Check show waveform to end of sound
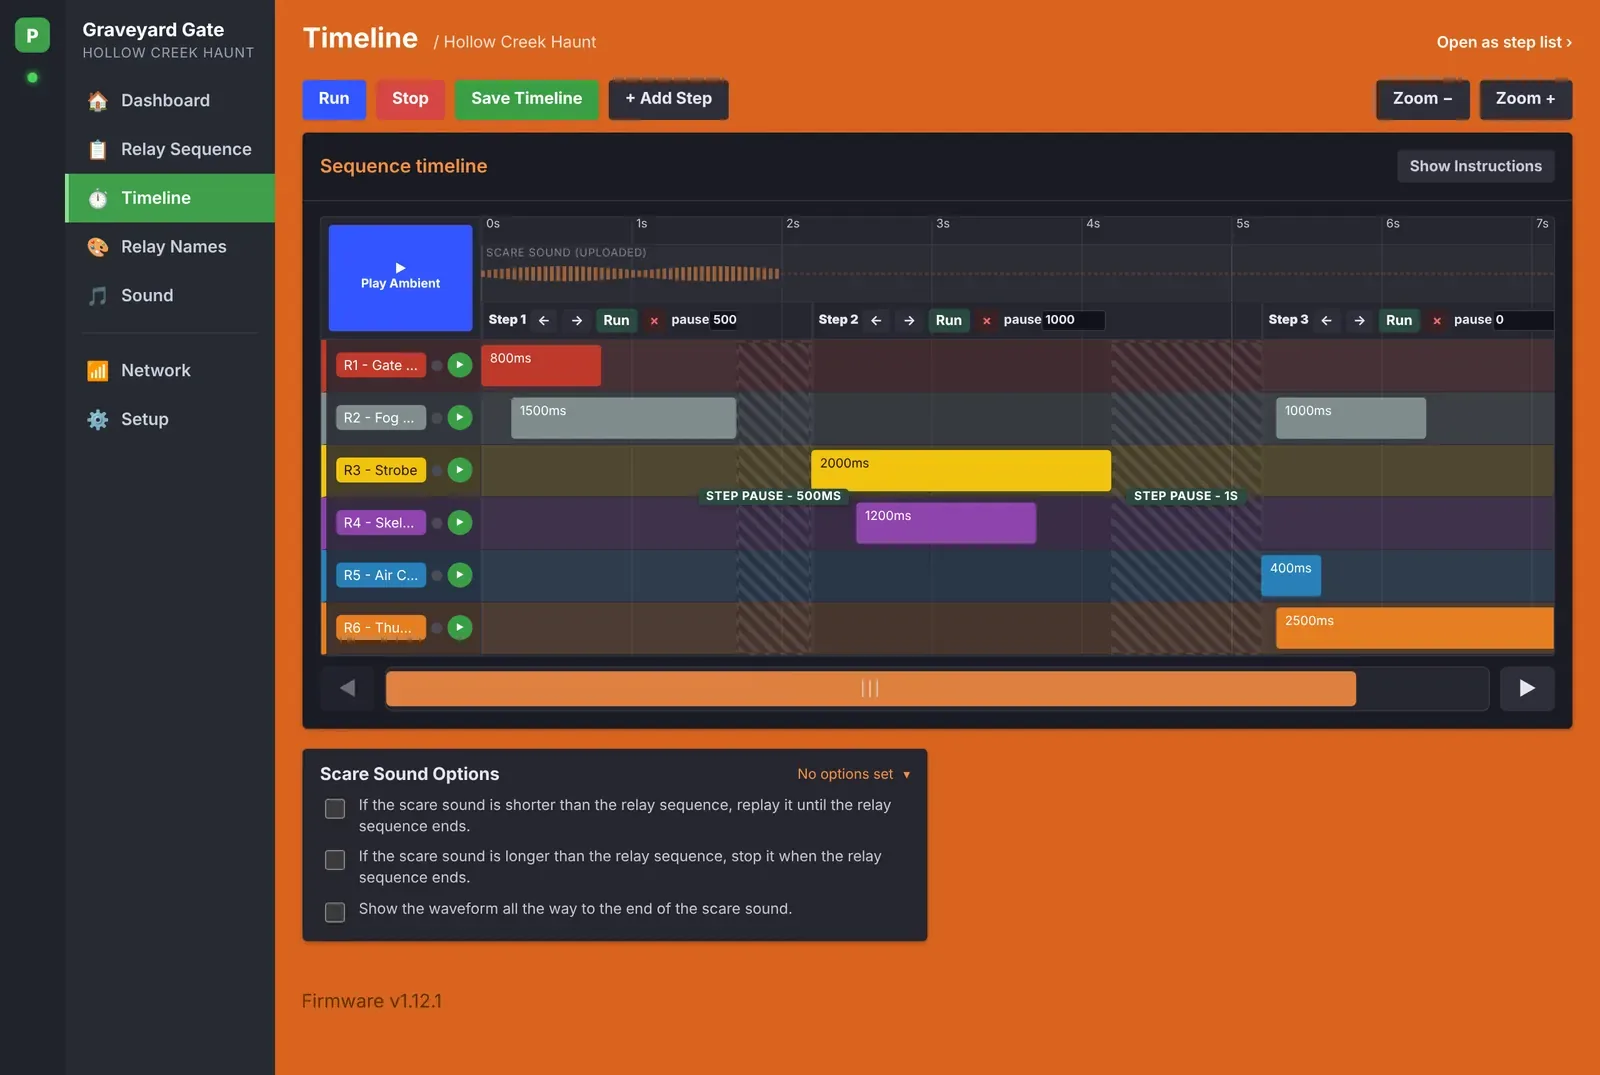The height and width of the screenshot is (1075, 1600). (335, 912)
